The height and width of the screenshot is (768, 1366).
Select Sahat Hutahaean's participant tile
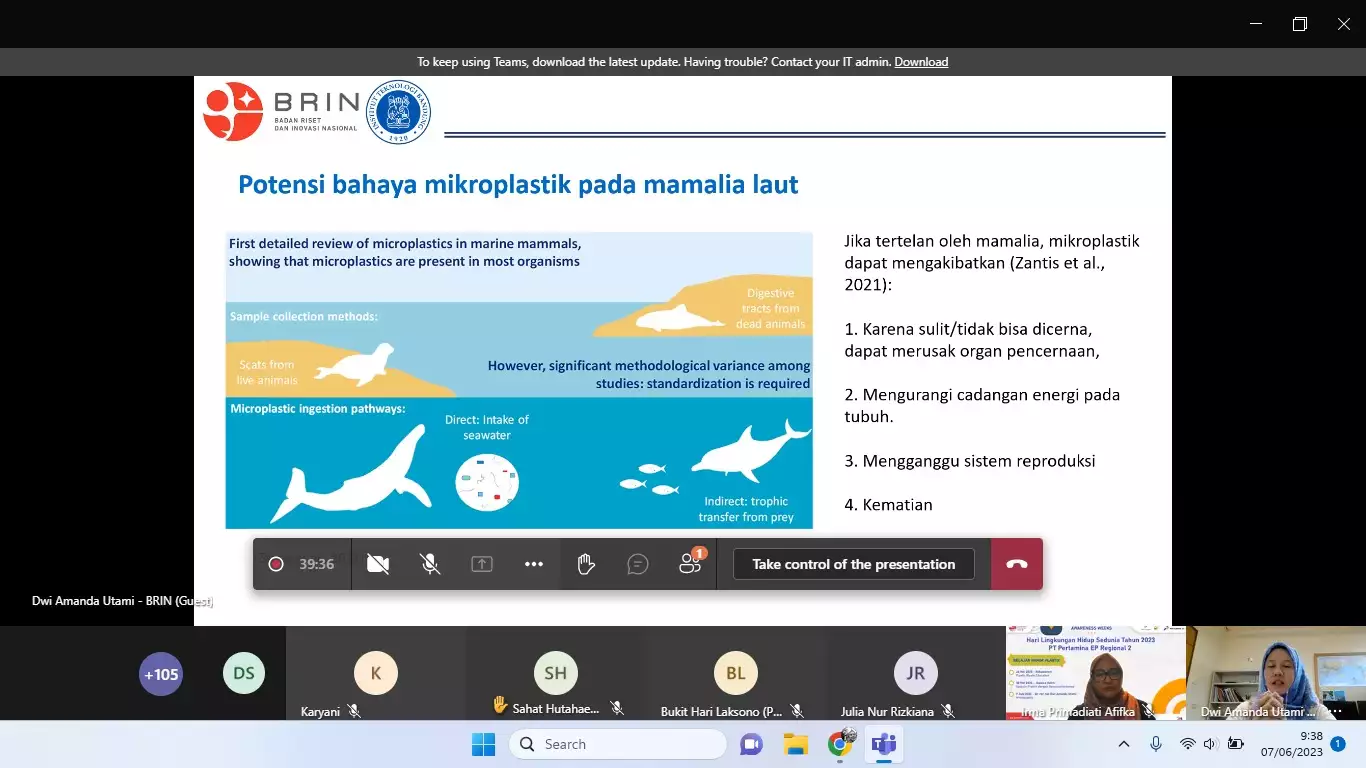555,674
